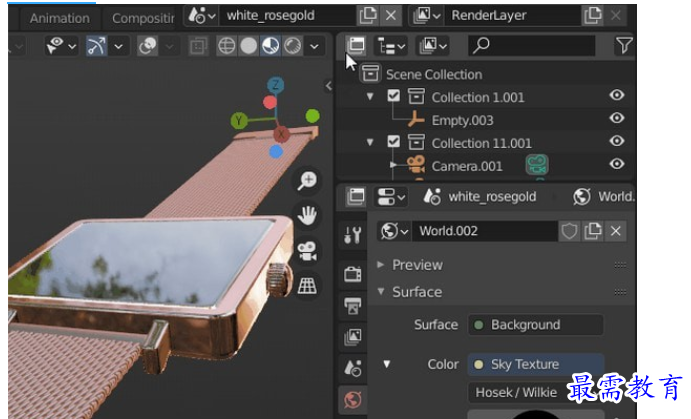Uncheck the Collection 1.001 checkbox
This screenshot has height=419, width=691.
coord(394,97)
